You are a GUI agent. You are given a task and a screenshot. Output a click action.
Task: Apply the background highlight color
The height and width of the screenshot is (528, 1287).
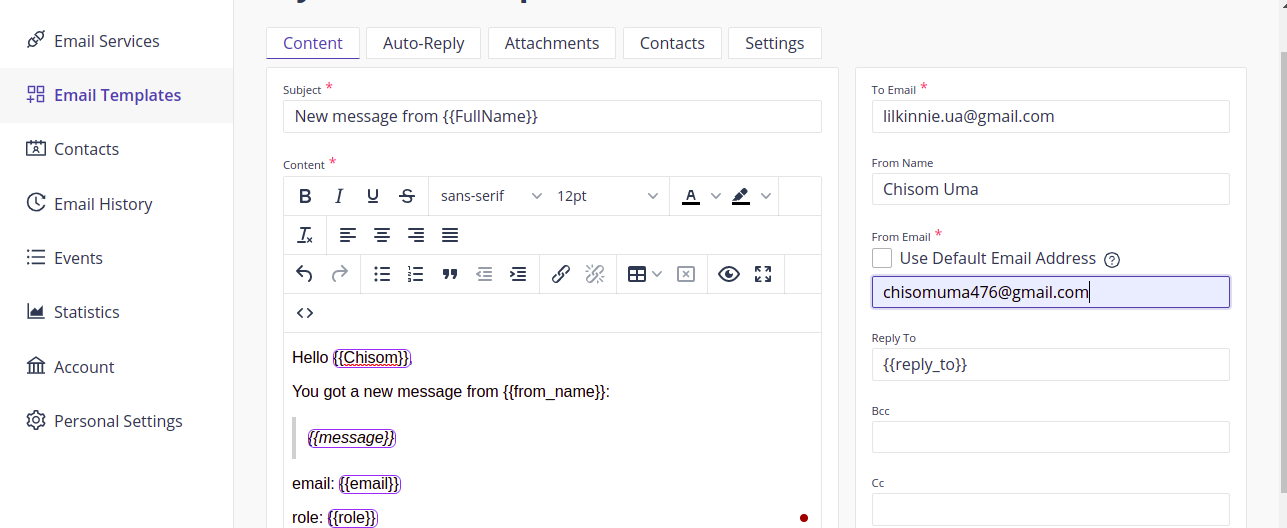pyautogui.click(x=741, y=196)
